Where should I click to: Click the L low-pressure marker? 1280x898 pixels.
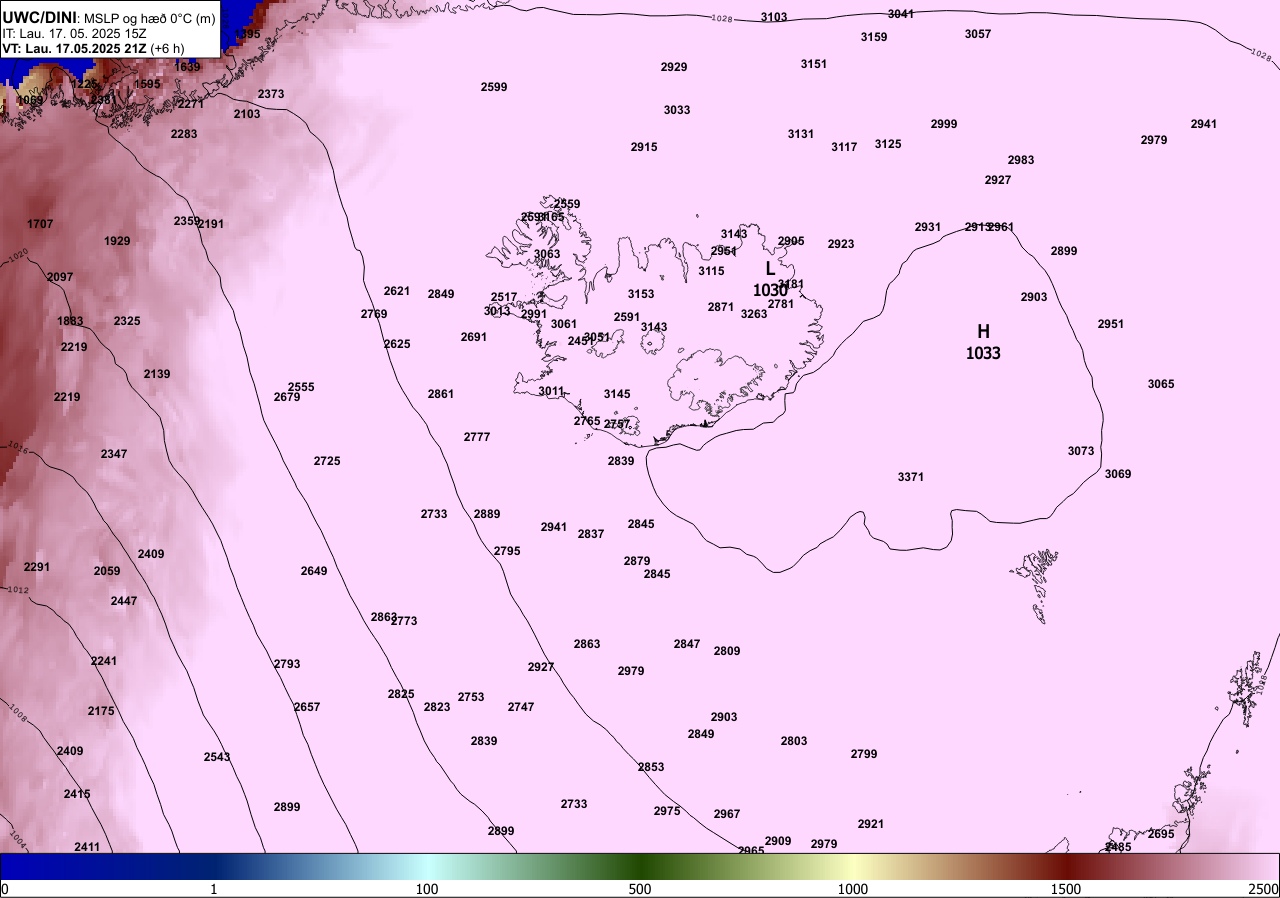click(770, 268)
